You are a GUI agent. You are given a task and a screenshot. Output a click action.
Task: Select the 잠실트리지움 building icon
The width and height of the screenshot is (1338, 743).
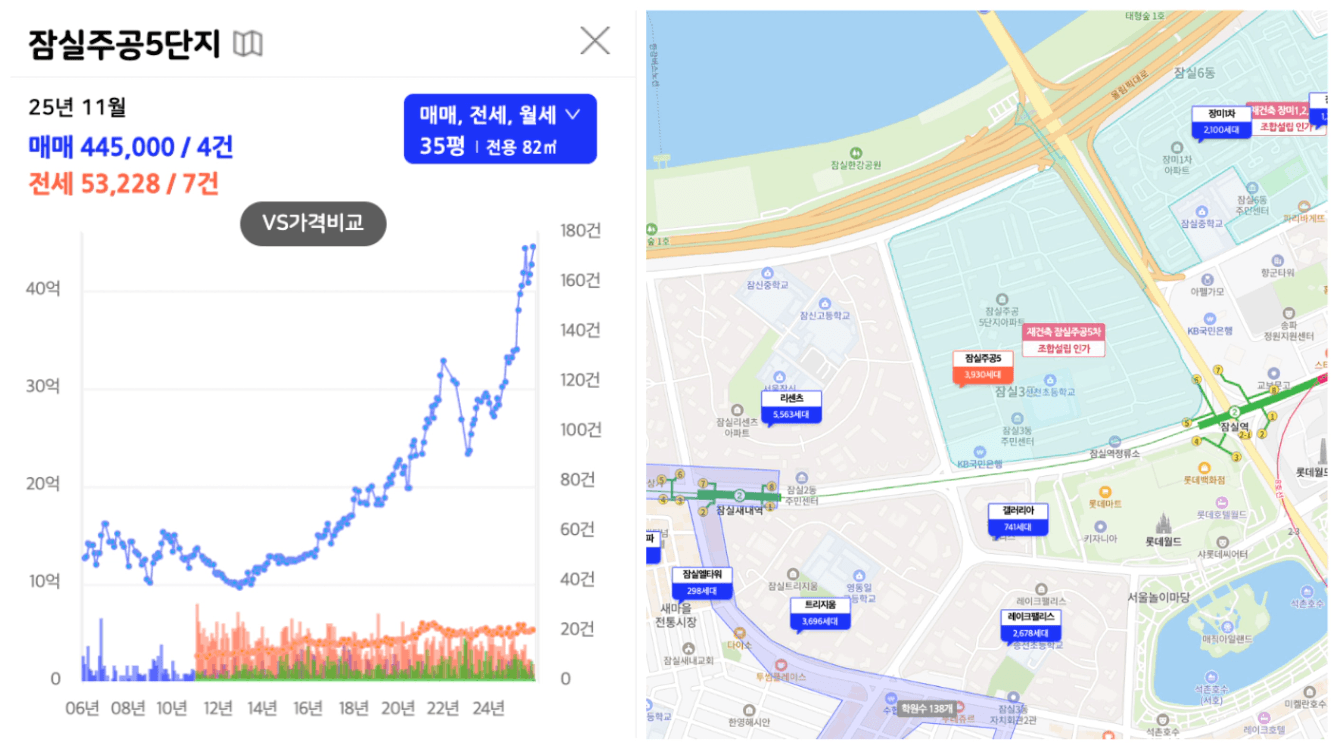pyautogui.click(x=791, y=573)
